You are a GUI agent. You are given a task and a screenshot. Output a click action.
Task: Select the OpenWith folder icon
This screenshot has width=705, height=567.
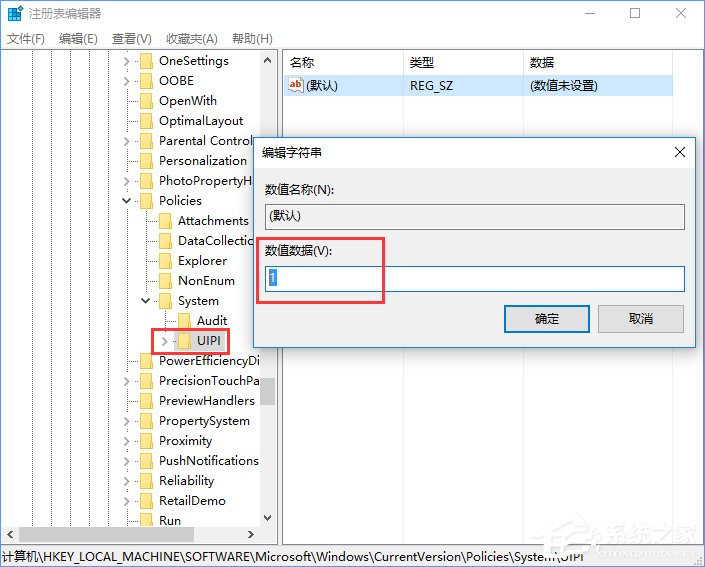[x=146, y=101]
